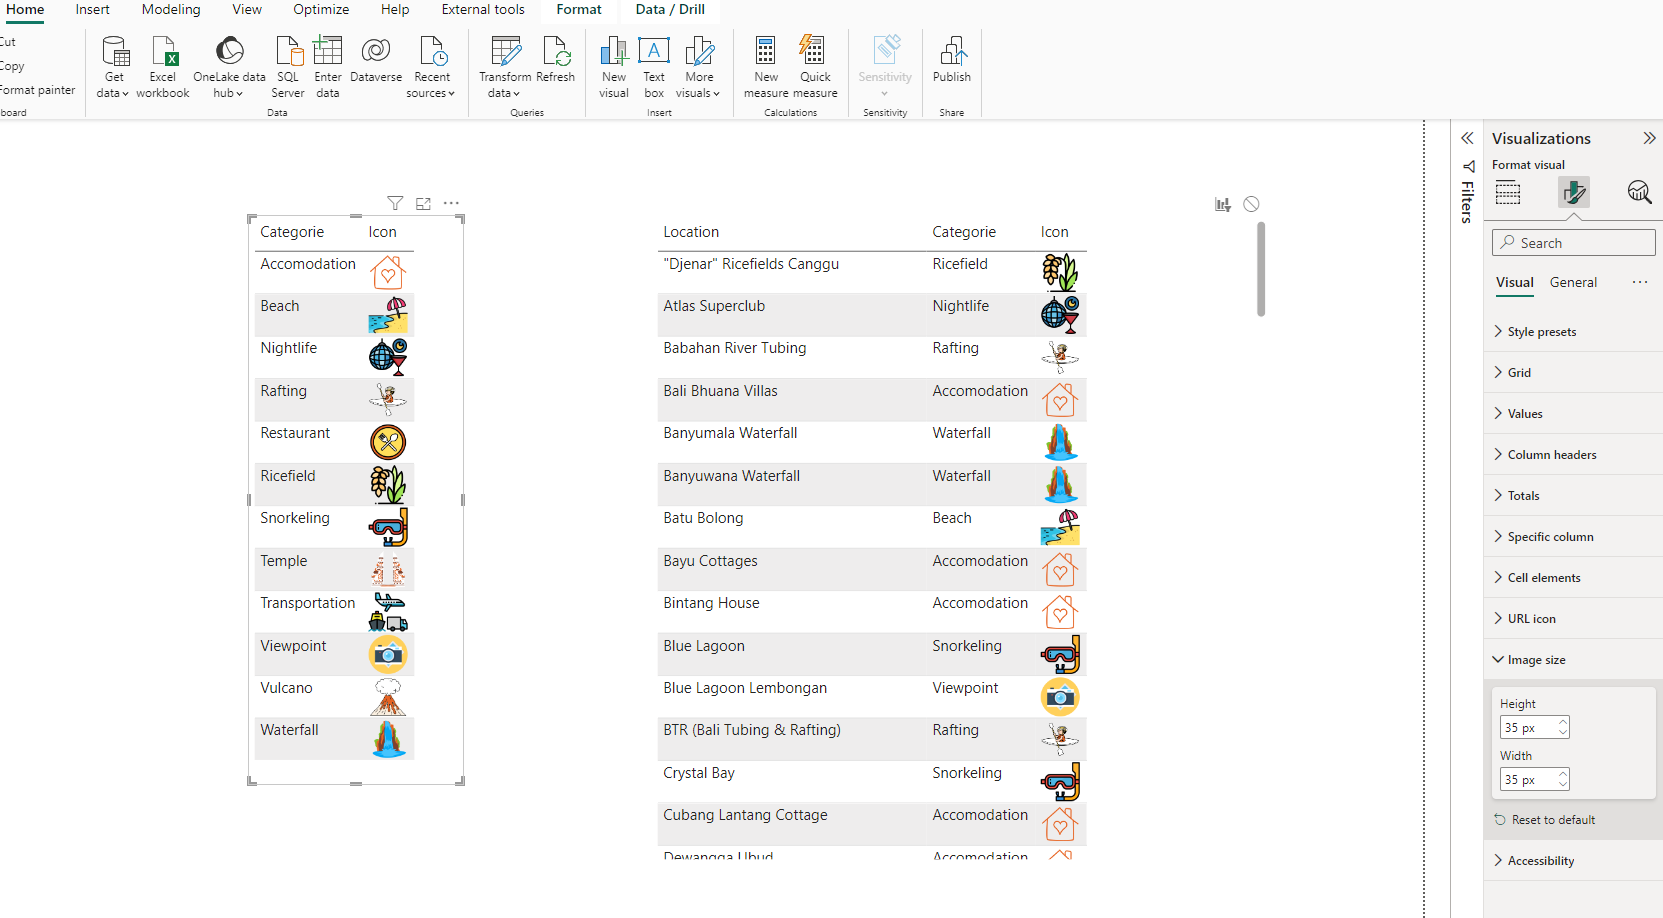Open Transform data in Power Query

click(505, 65)
